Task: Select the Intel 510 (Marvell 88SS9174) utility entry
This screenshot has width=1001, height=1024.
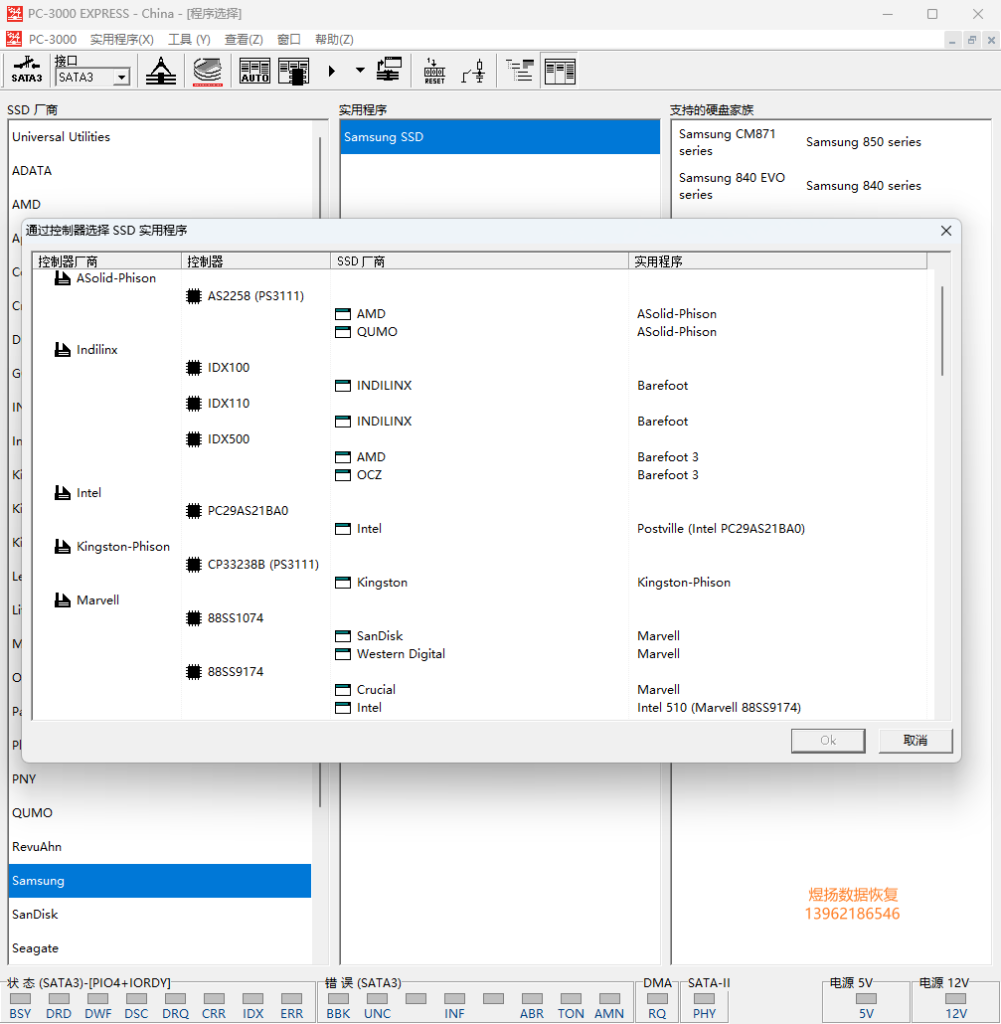Action: [719, 708]
